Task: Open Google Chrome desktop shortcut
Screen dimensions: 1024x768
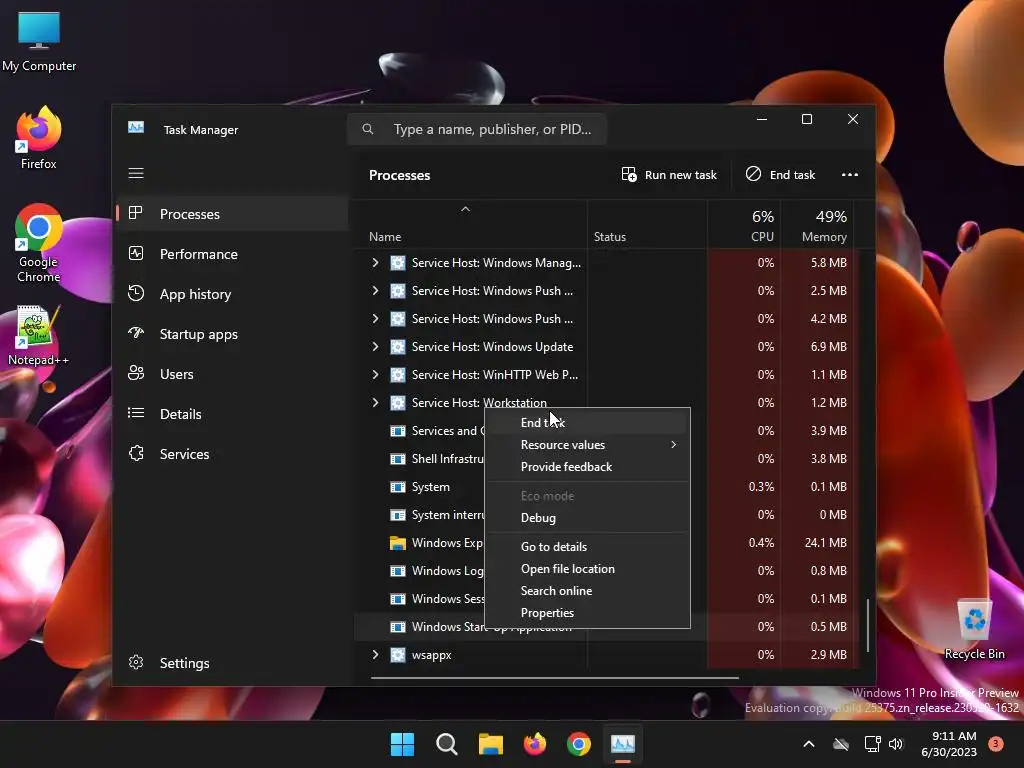Action: tap(39, 243)
